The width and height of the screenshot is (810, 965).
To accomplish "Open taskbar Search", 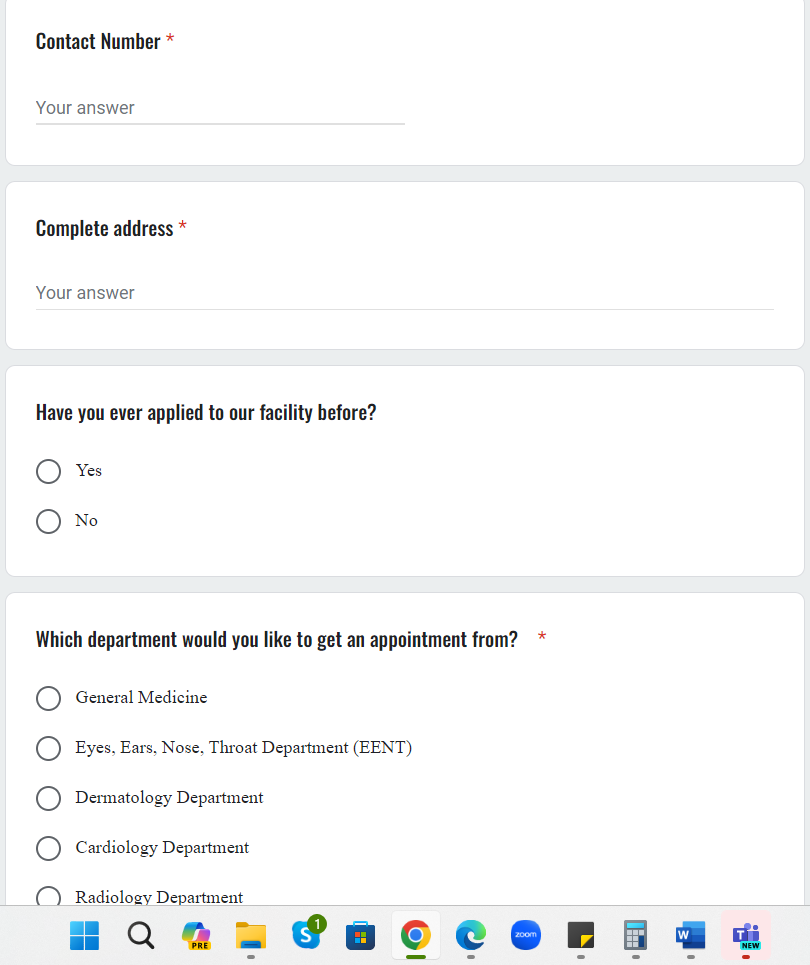I will tap(141, 936).
